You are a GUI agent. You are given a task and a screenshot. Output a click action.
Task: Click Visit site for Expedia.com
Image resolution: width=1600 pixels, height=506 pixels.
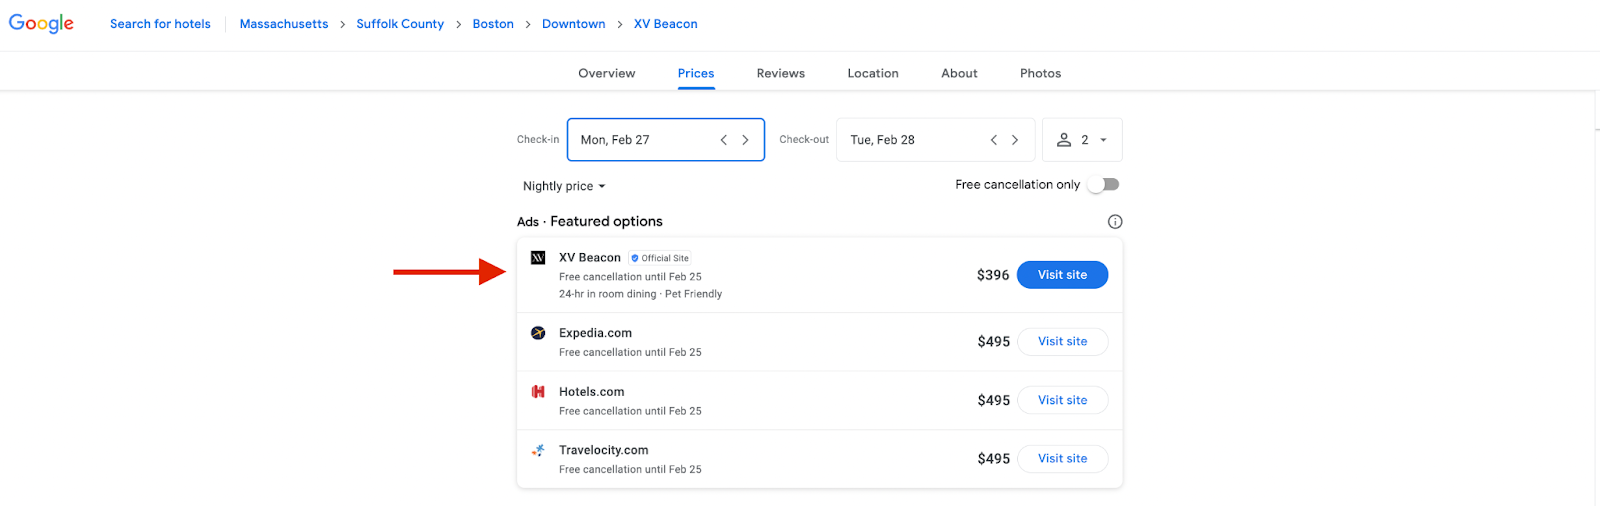tap(1062, 341)
